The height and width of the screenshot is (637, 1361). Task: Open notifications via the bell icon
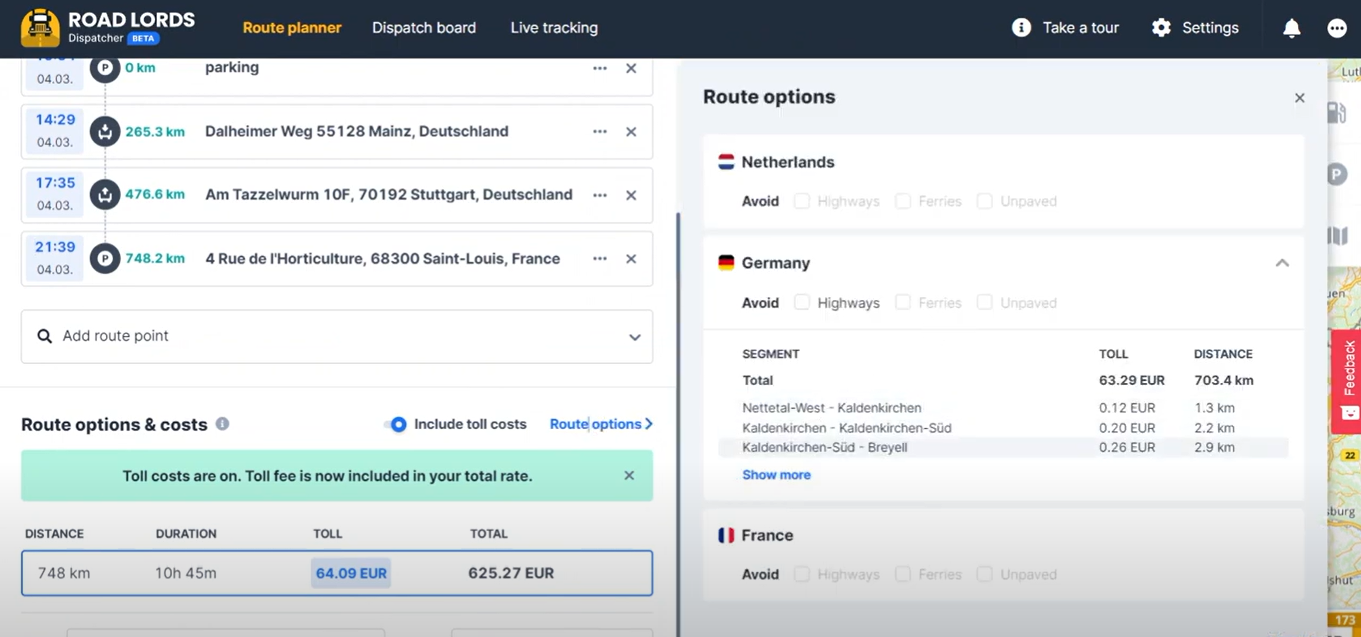click(x=1291, y=27)
